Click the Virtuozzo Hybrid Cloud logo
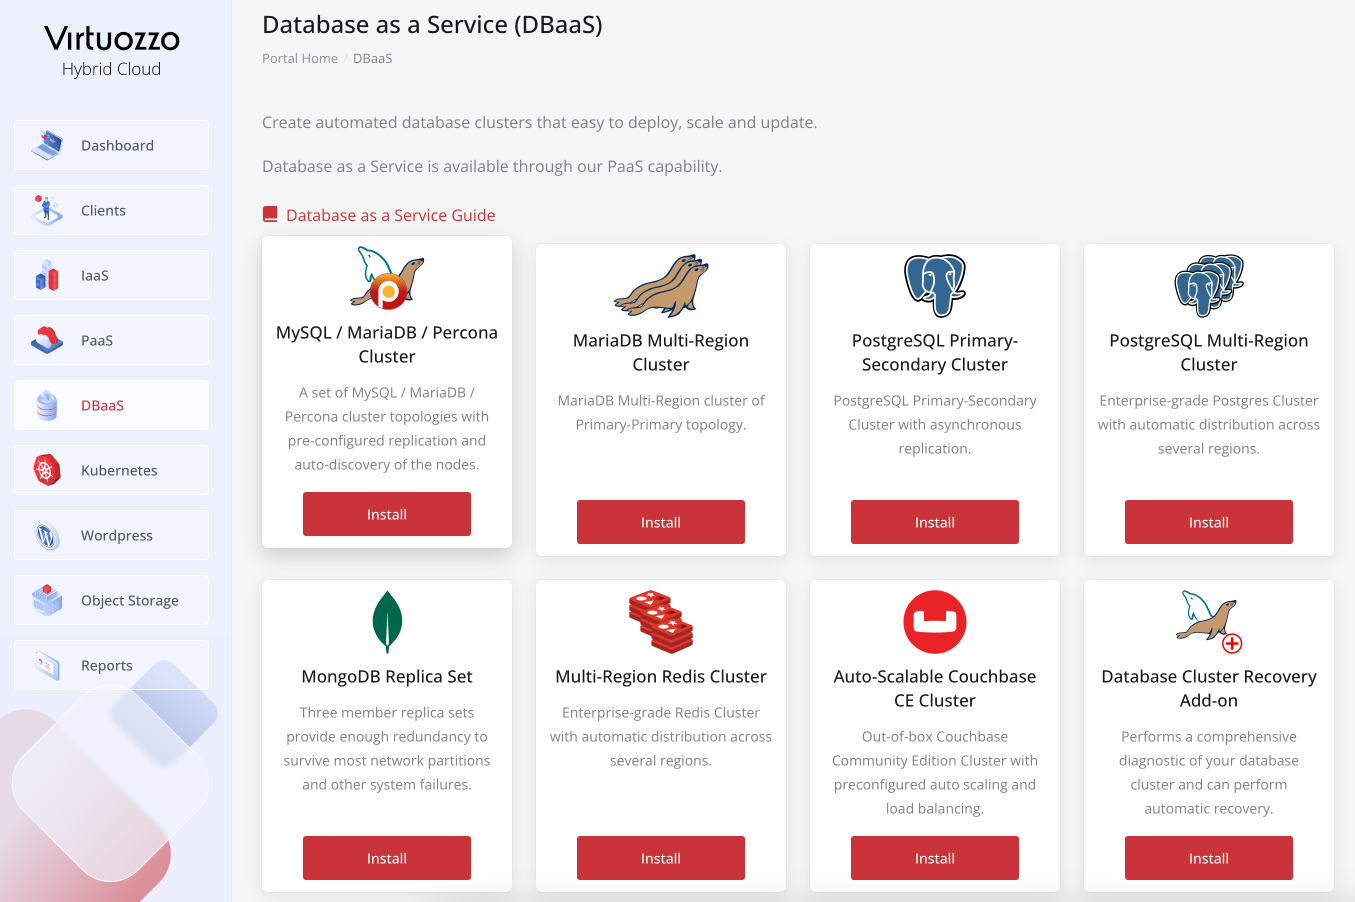The image size is (1355, 902). click(112, 51)
